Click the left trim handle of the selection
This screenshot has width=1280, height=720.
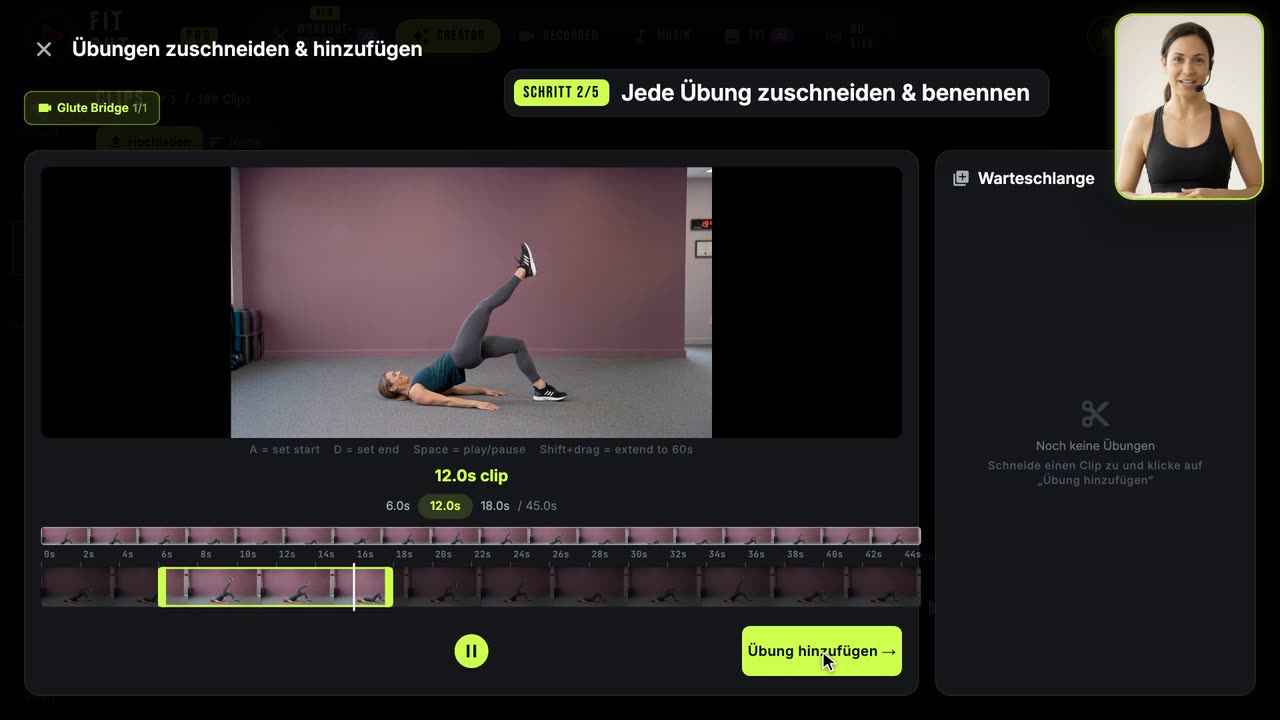[162, 587]
